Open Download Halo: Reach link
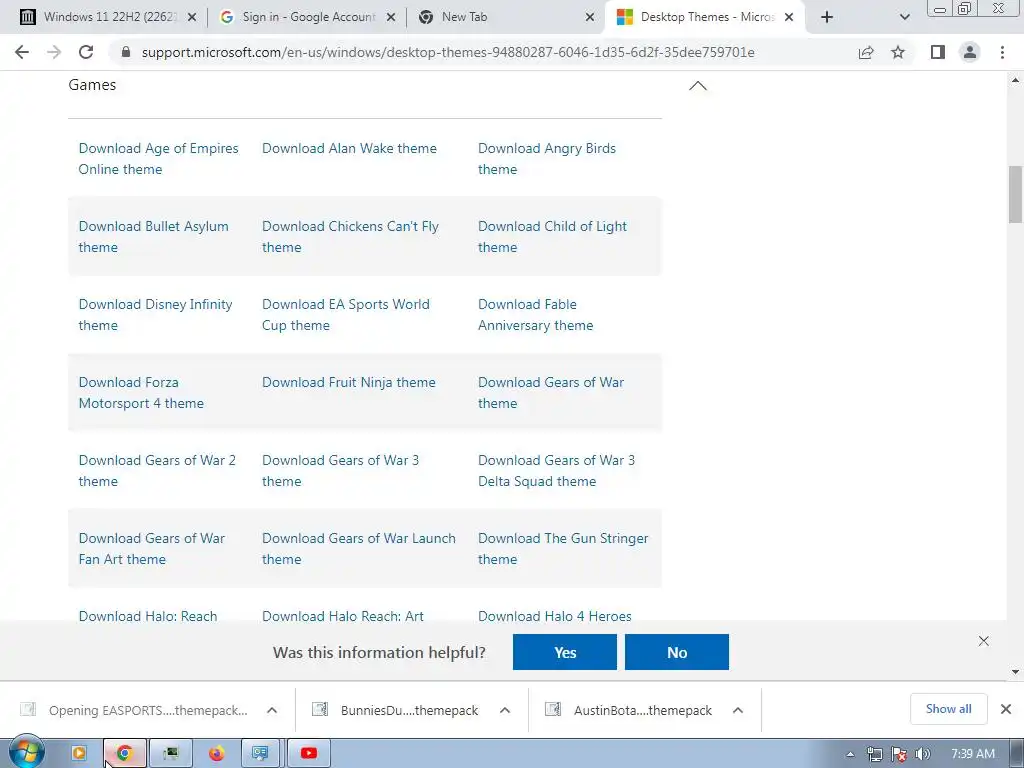This screenshot has height=768, width=1024. pyautogui.click(x=148, y=616)
